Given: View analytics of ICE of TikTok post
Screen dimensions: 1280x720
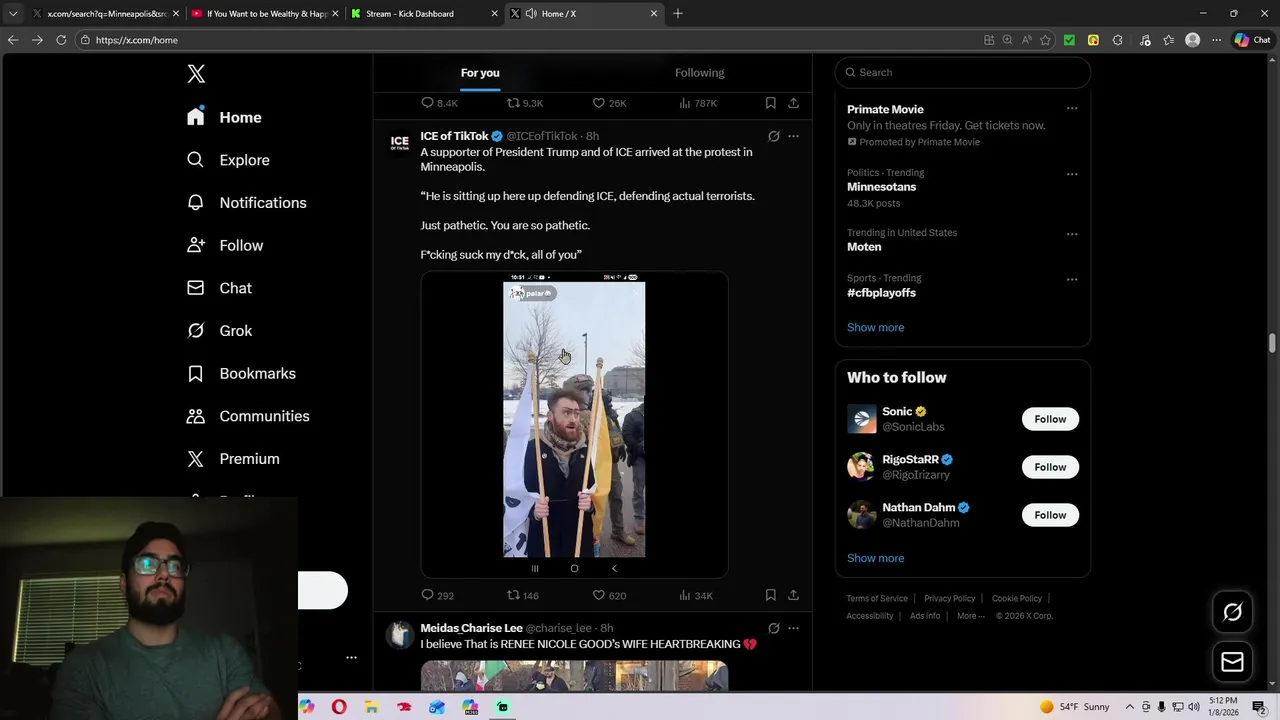Looking at the screenshot, I should coord(695,595).
